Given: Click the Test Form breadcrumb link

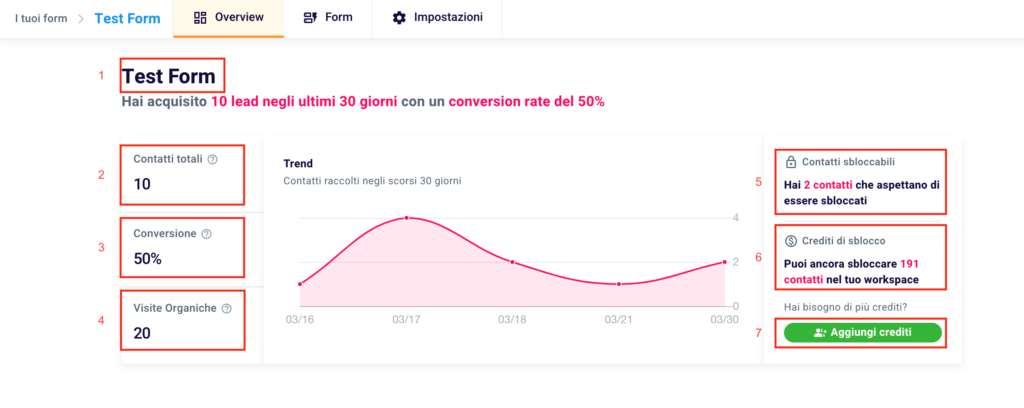Looking at the screenshot, I should point(127,18).
